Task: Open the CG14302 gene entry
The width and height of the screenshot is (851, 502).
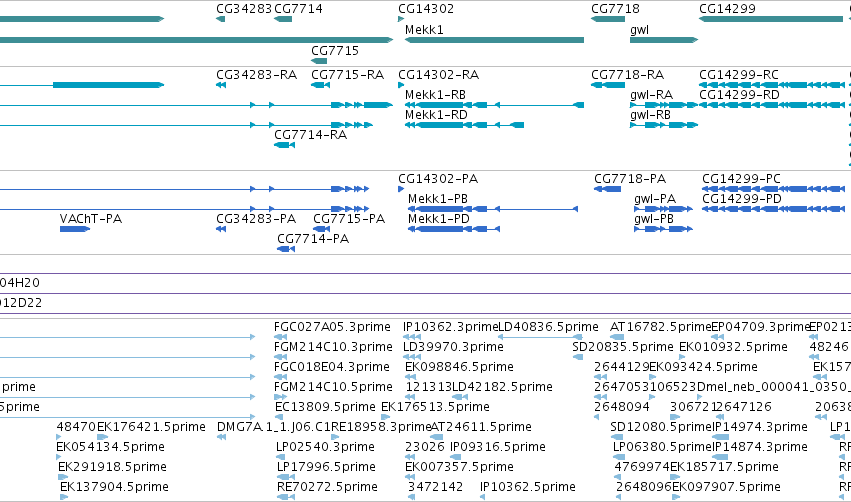Action: click(426, 9)
